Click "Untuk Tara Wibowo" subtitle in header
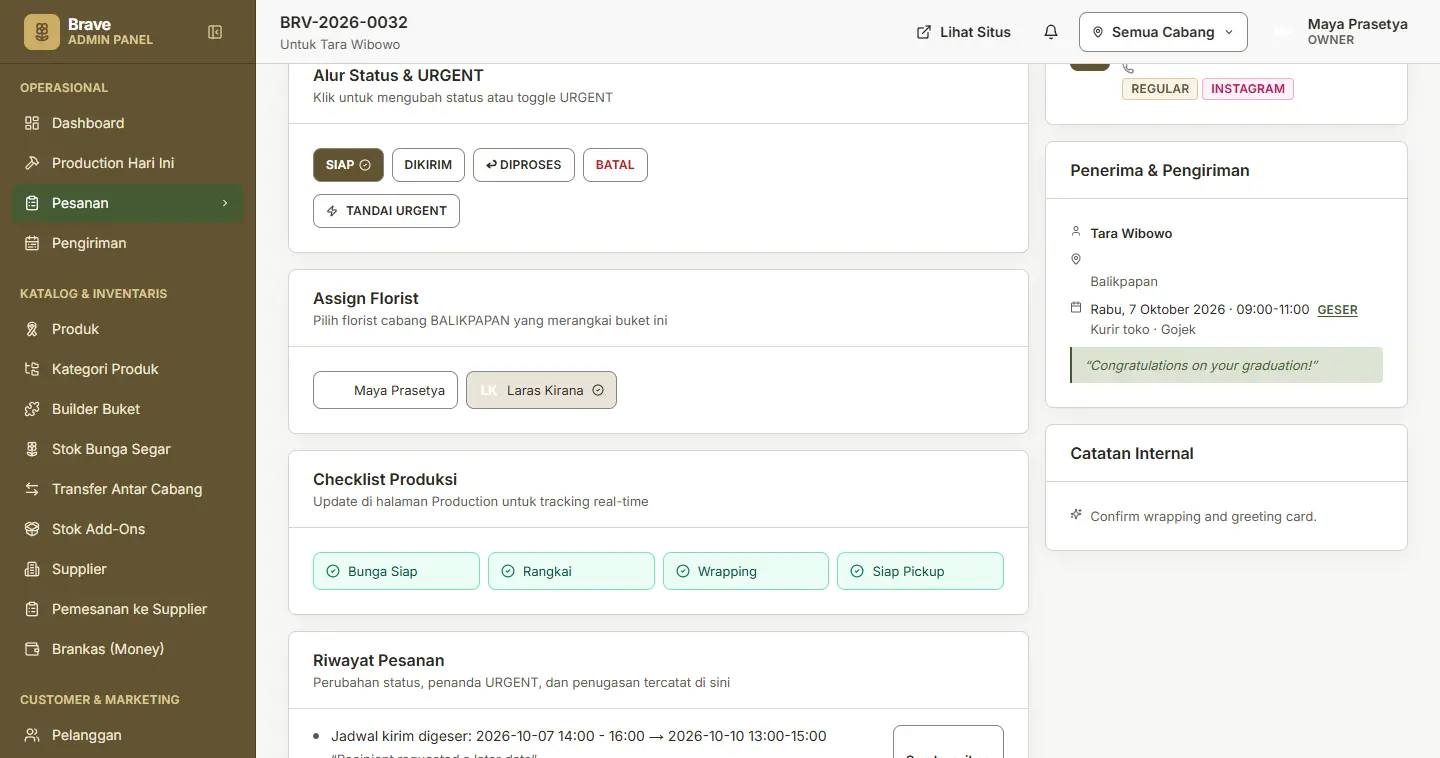 [340, 45]
